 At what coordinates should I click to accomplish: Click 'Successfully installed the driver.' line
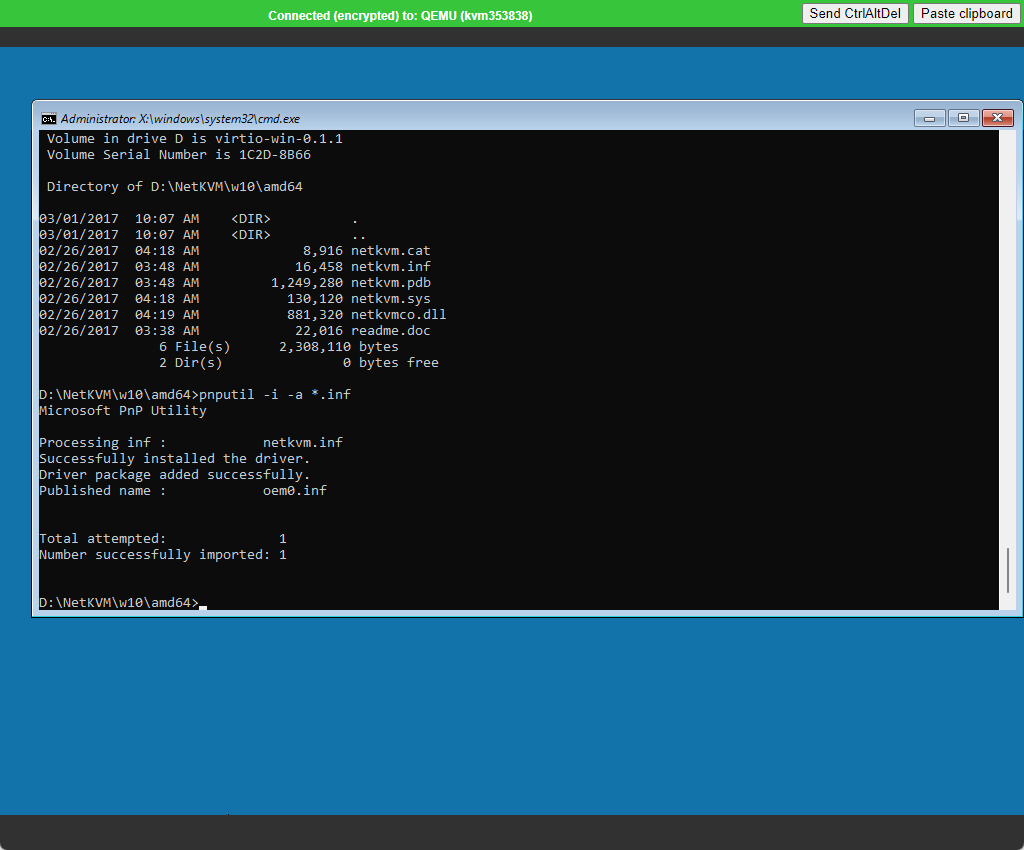pyautogui.click(x=174, y=458)
